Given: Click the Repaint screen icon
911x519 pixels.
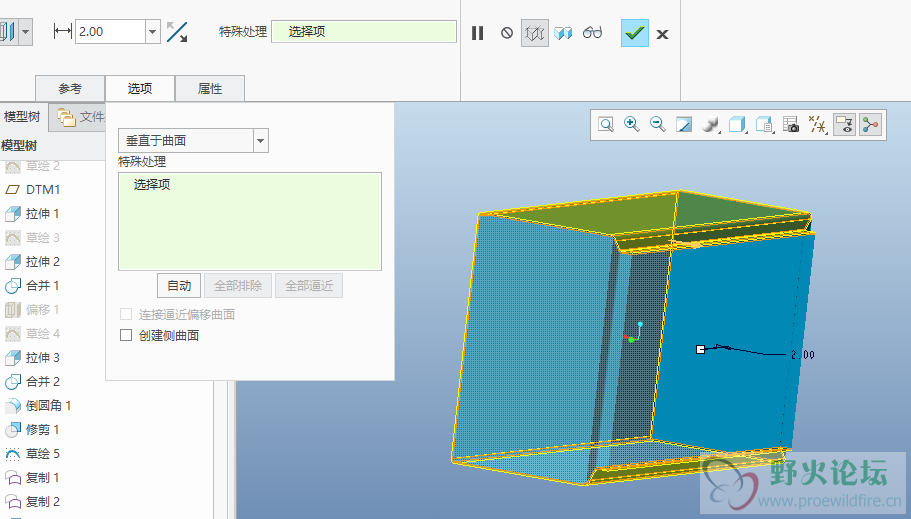Looking at the screenshot, I should pos(684,124).
